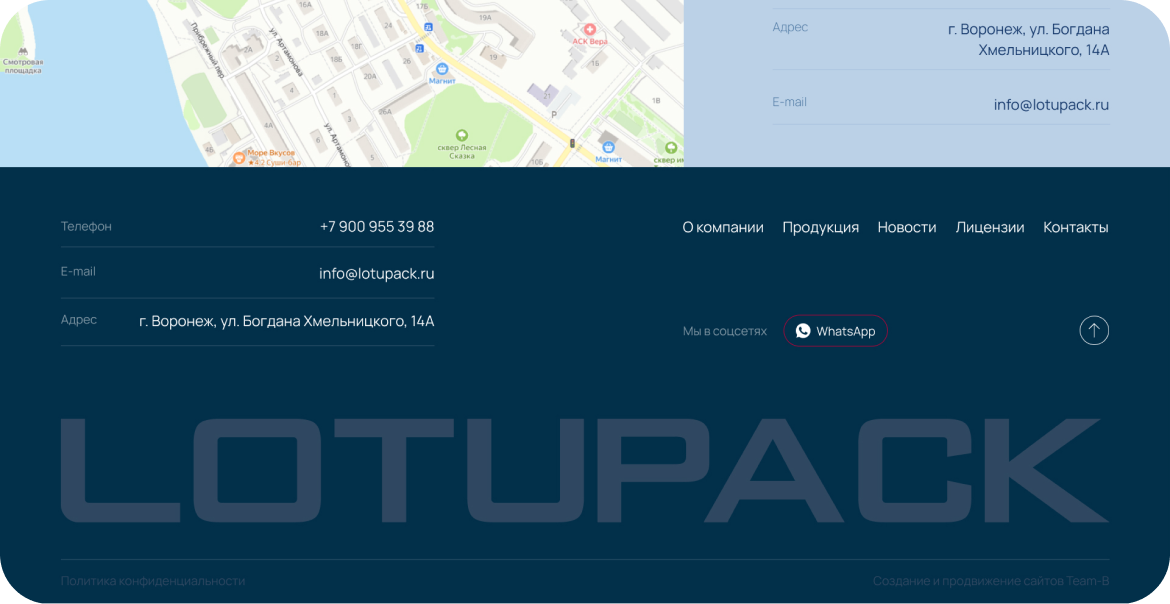Click the Смотровая площадка viewpoint marker
This screenshot has width=1170, height=604.
(22, 51)
